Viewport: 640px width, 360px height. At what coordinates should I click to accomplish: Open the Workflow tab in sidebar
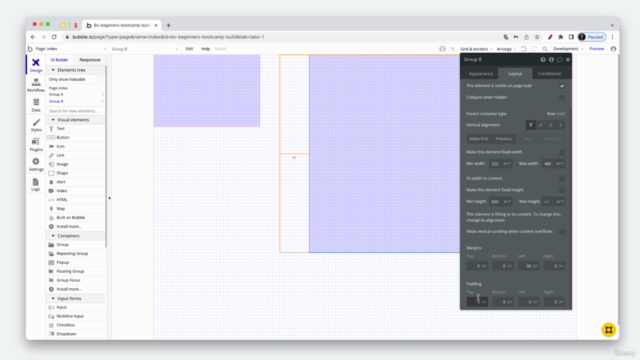pyautogui.click(x=36, y=85)
